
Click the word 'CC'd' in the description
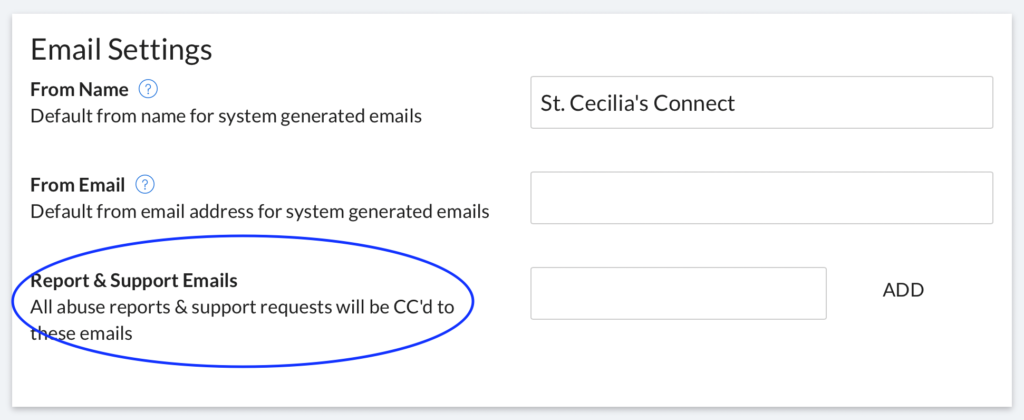[x=413, y=308]
